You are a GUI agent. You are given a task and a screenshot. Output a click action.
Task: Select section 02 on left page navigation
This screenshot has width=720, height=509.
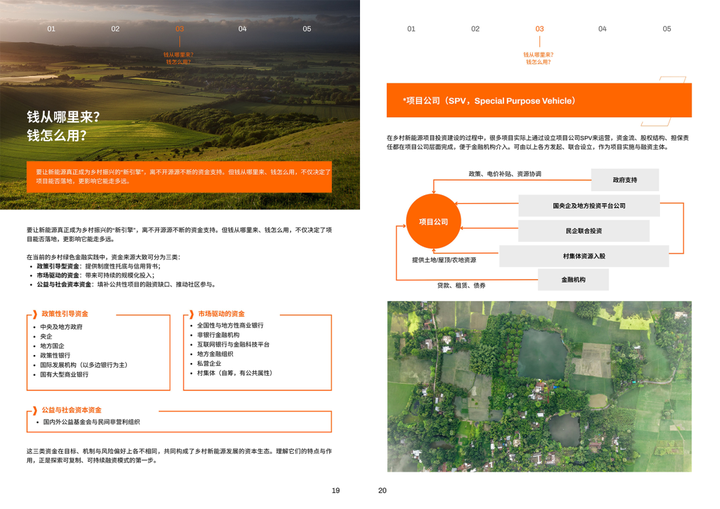click(115, 28)
